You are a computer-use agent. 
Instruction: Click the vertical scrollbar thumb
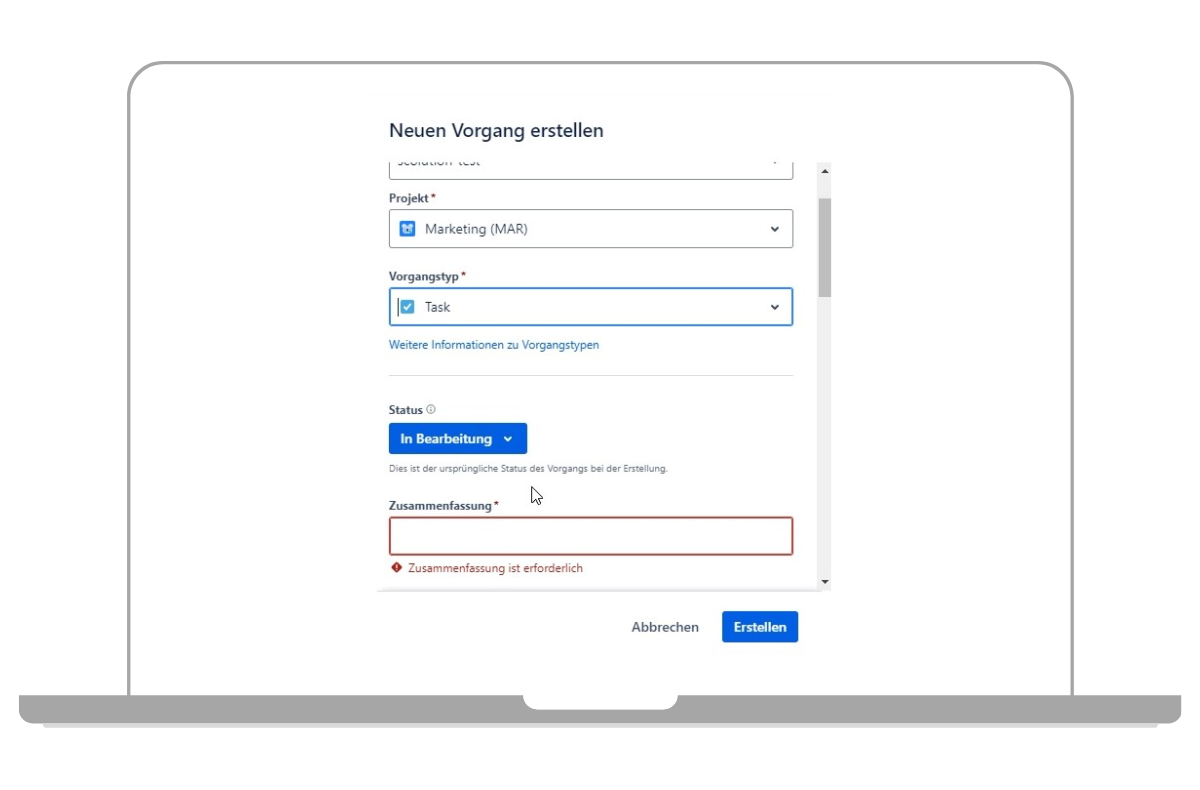coord(823,245)
